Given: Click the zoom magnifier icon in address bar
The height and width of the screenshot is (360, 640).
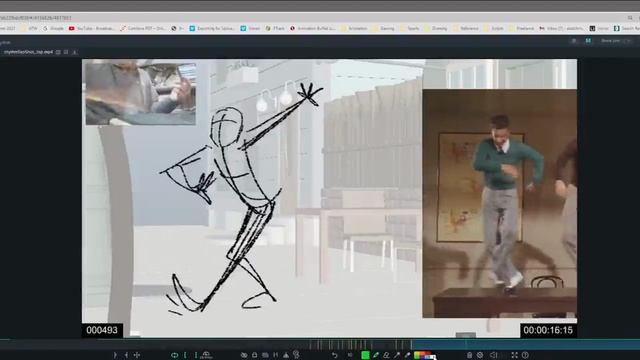Looking at the screenshot, I should point(630,18).
